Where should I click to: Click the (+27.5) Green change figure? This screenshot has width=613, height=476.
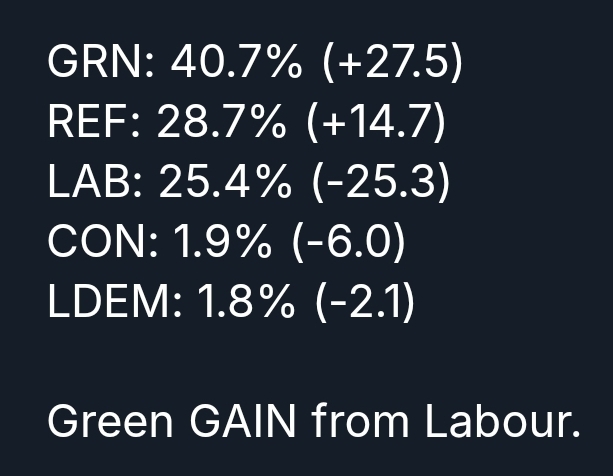392,65
